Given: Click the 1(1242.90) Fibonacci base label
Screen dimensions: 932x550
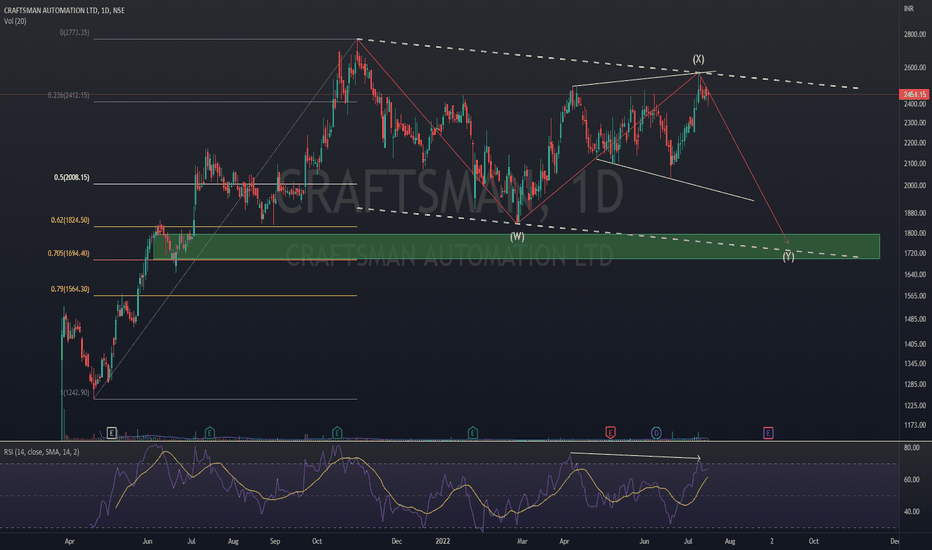Looking at the screenshot, I should [x=75, y=392].
